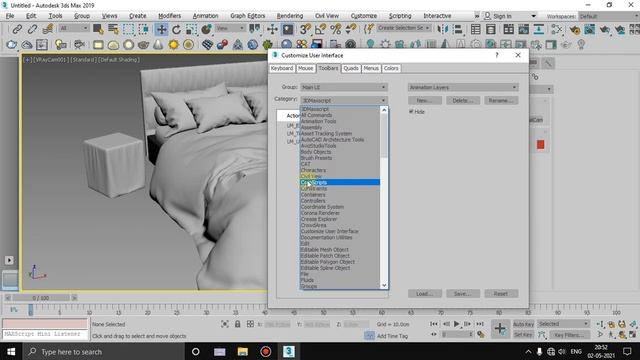
Task: Click the Mirror tool icon
Action: 442,29
